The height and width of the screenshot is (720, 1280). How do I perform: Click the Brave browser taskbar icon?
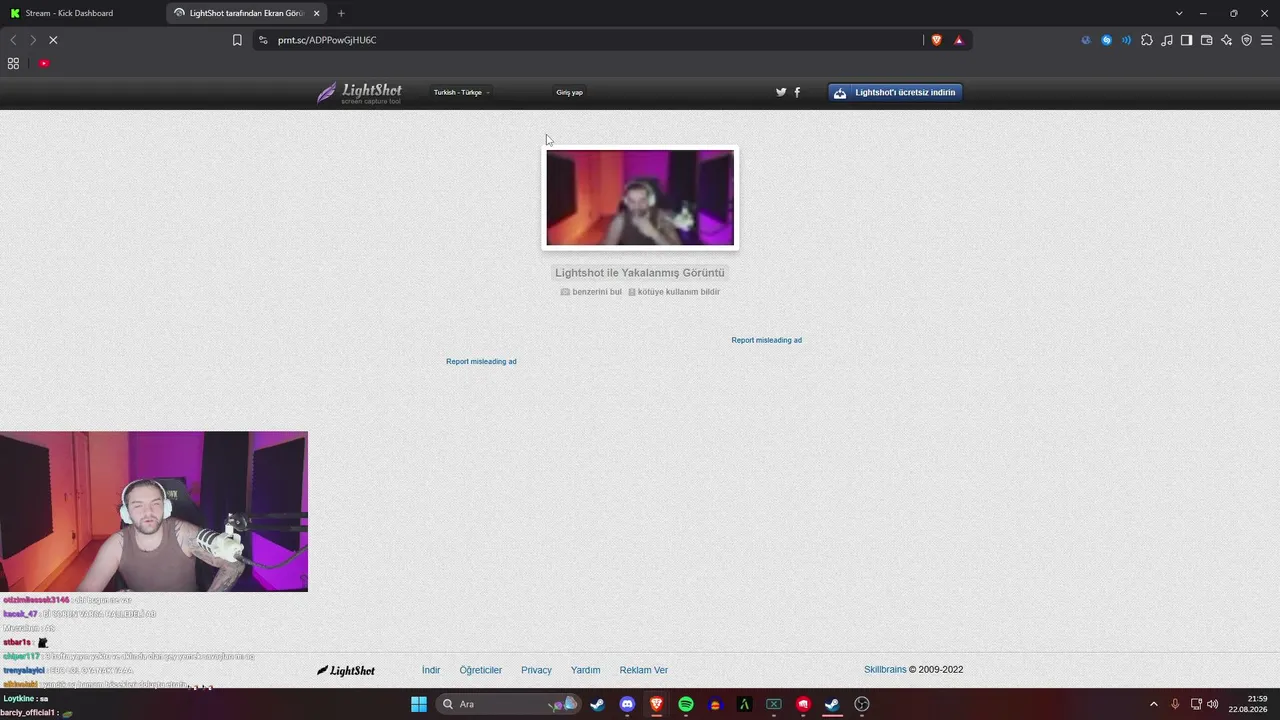[x=656, y=704]
